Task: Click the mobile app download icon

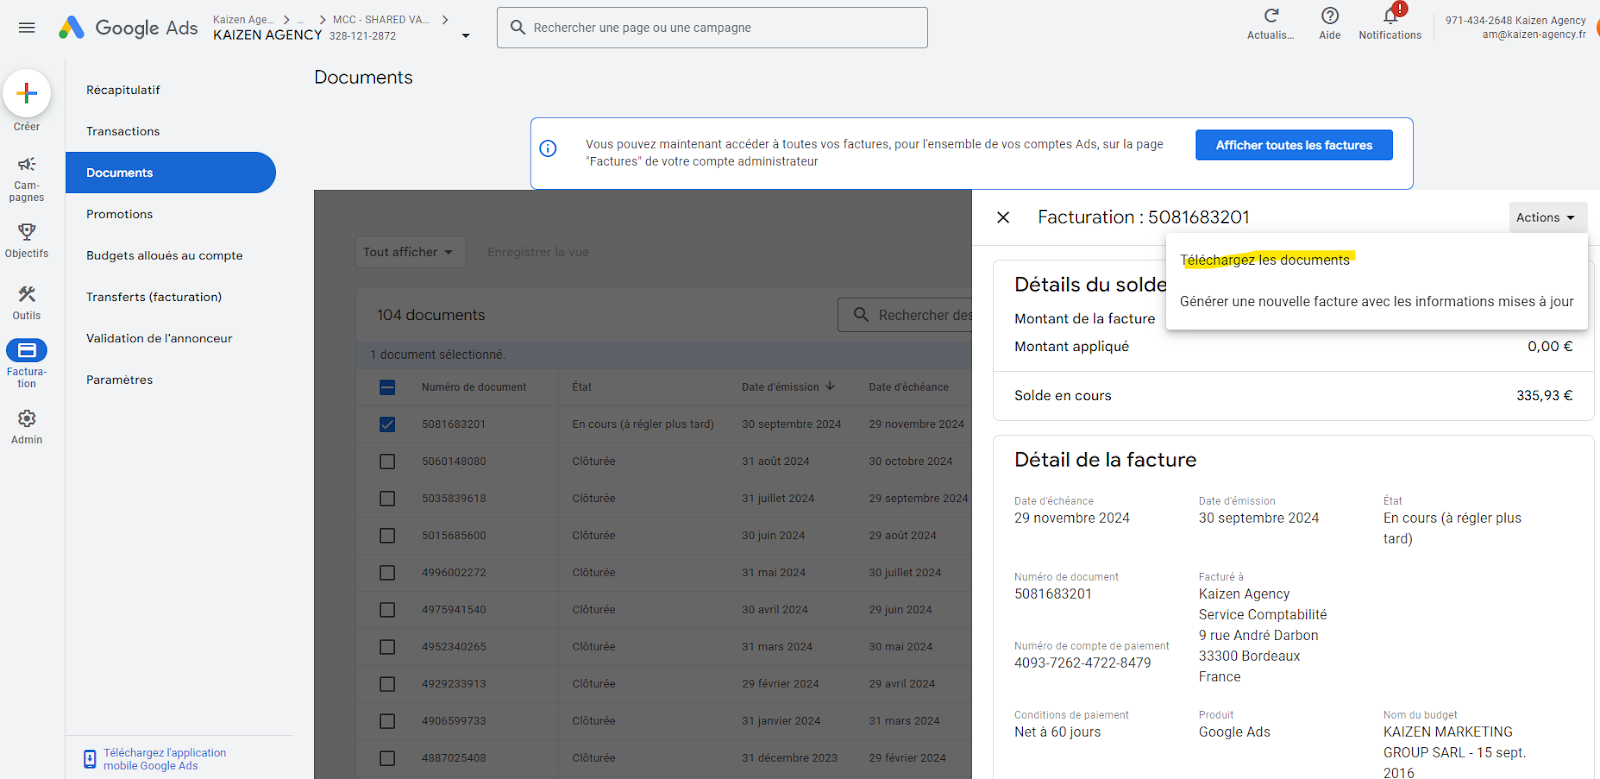Action: (x=90, y=759)
